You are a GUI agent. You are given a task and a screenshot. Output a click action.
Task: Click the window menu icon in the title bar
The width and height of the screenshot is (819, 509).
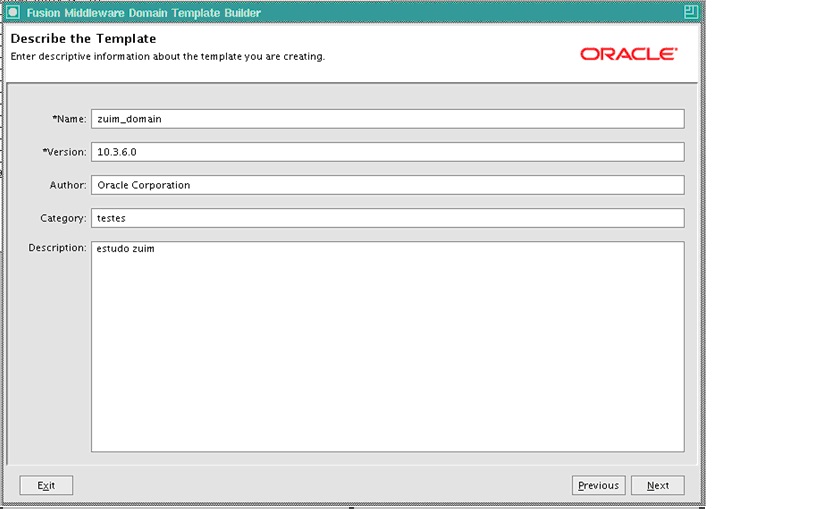(x=13, y=12)
